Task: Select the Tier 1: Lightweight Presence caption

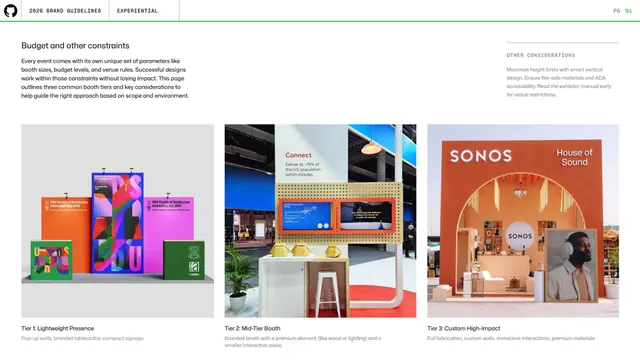Action: tap(58, 328)
